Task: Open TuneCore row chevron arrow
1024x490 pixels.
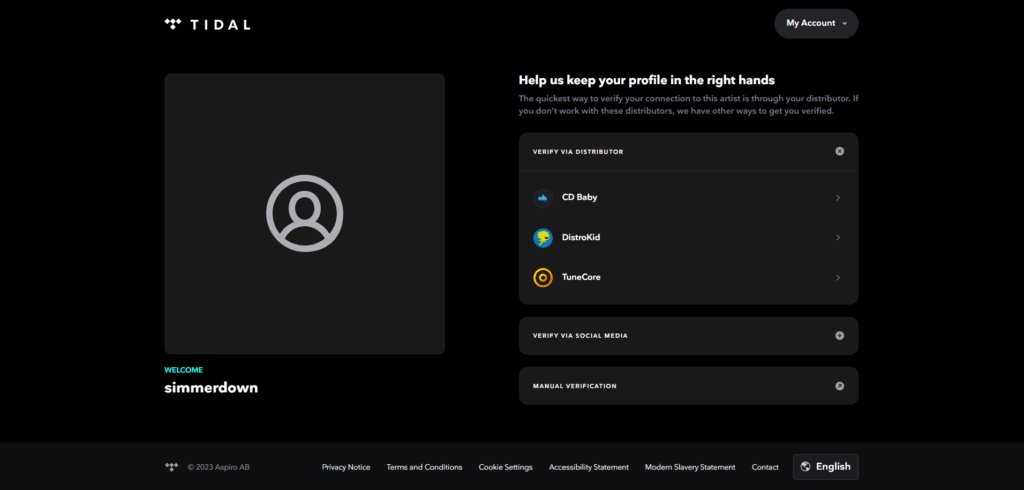Action: [x=838, y=278]
